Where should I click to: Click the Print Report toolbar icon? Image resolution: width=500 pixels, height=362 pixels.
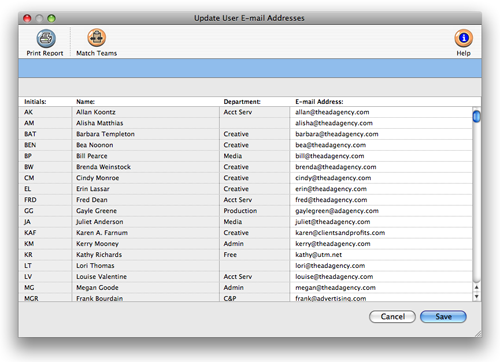pyautogui.click(x=46, y=38)
